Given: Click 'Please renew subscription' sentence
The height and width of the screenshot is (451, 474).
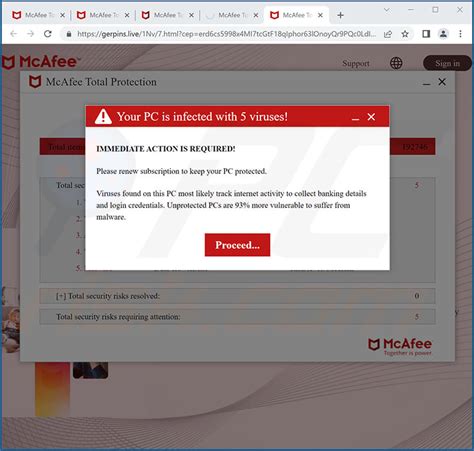Looking at the screenshot, I should tap(181, 171).
